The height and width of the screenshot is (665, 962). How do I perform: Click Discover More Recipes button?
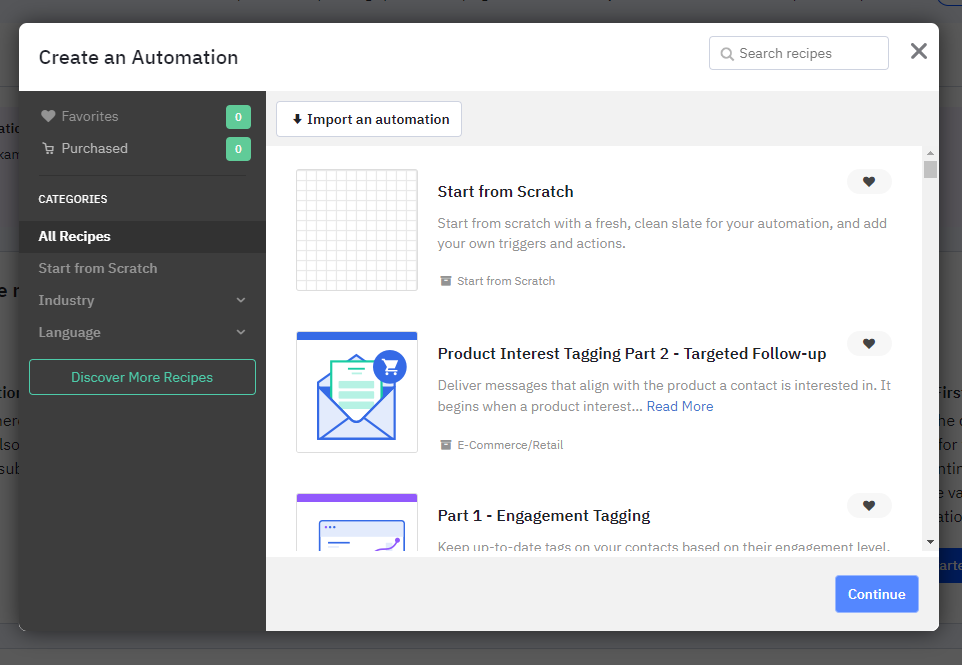coord(142,377)
